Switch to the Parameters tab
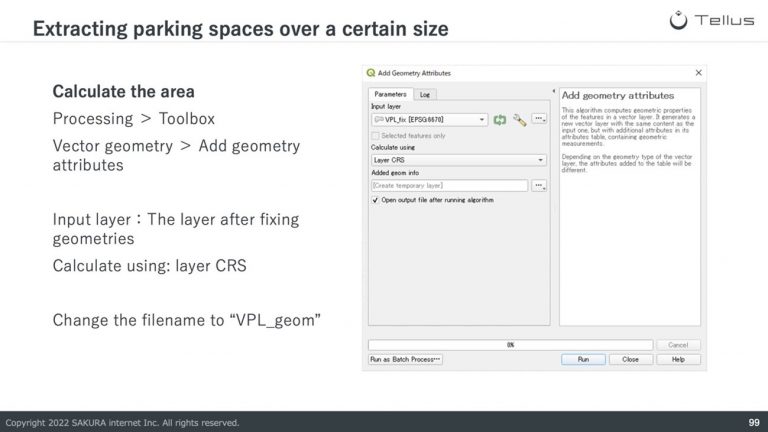 tap(390, 94)
